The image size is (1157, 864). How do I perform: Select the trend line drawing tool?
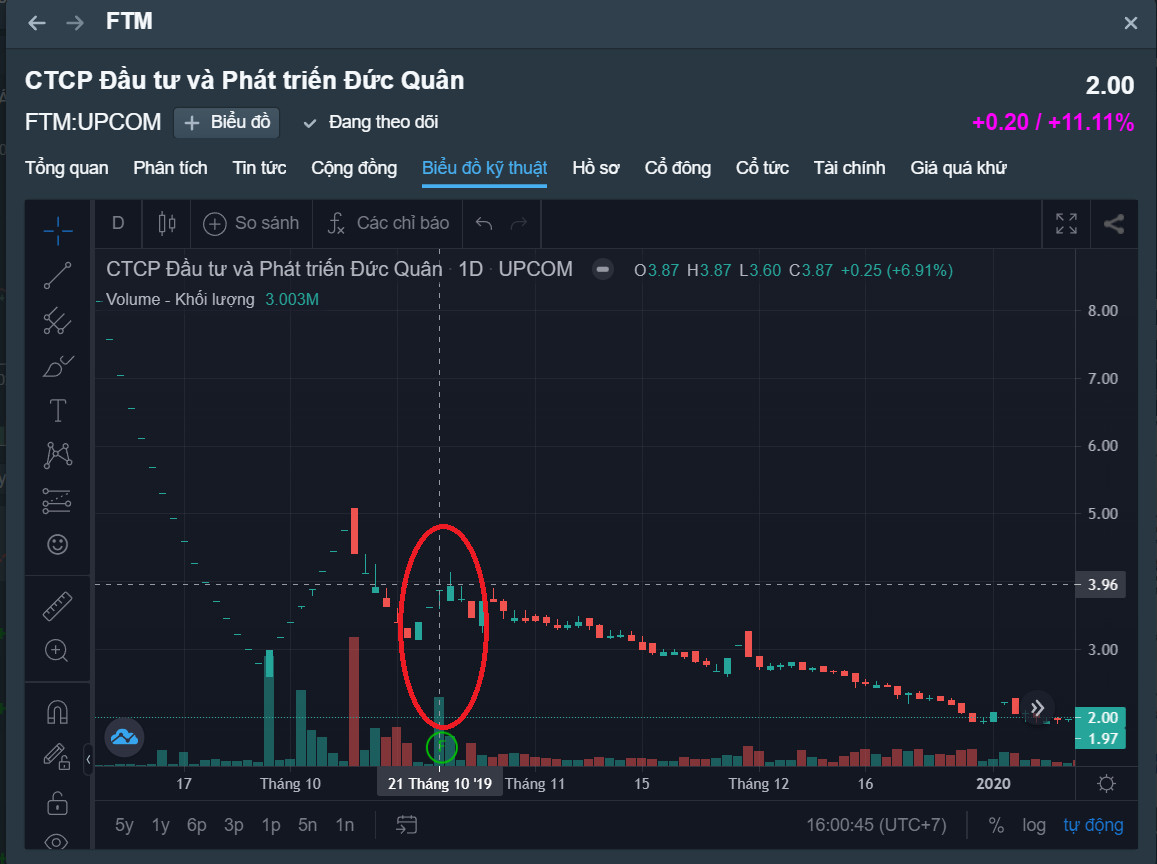pyautogui.click(x=58, y=275)
